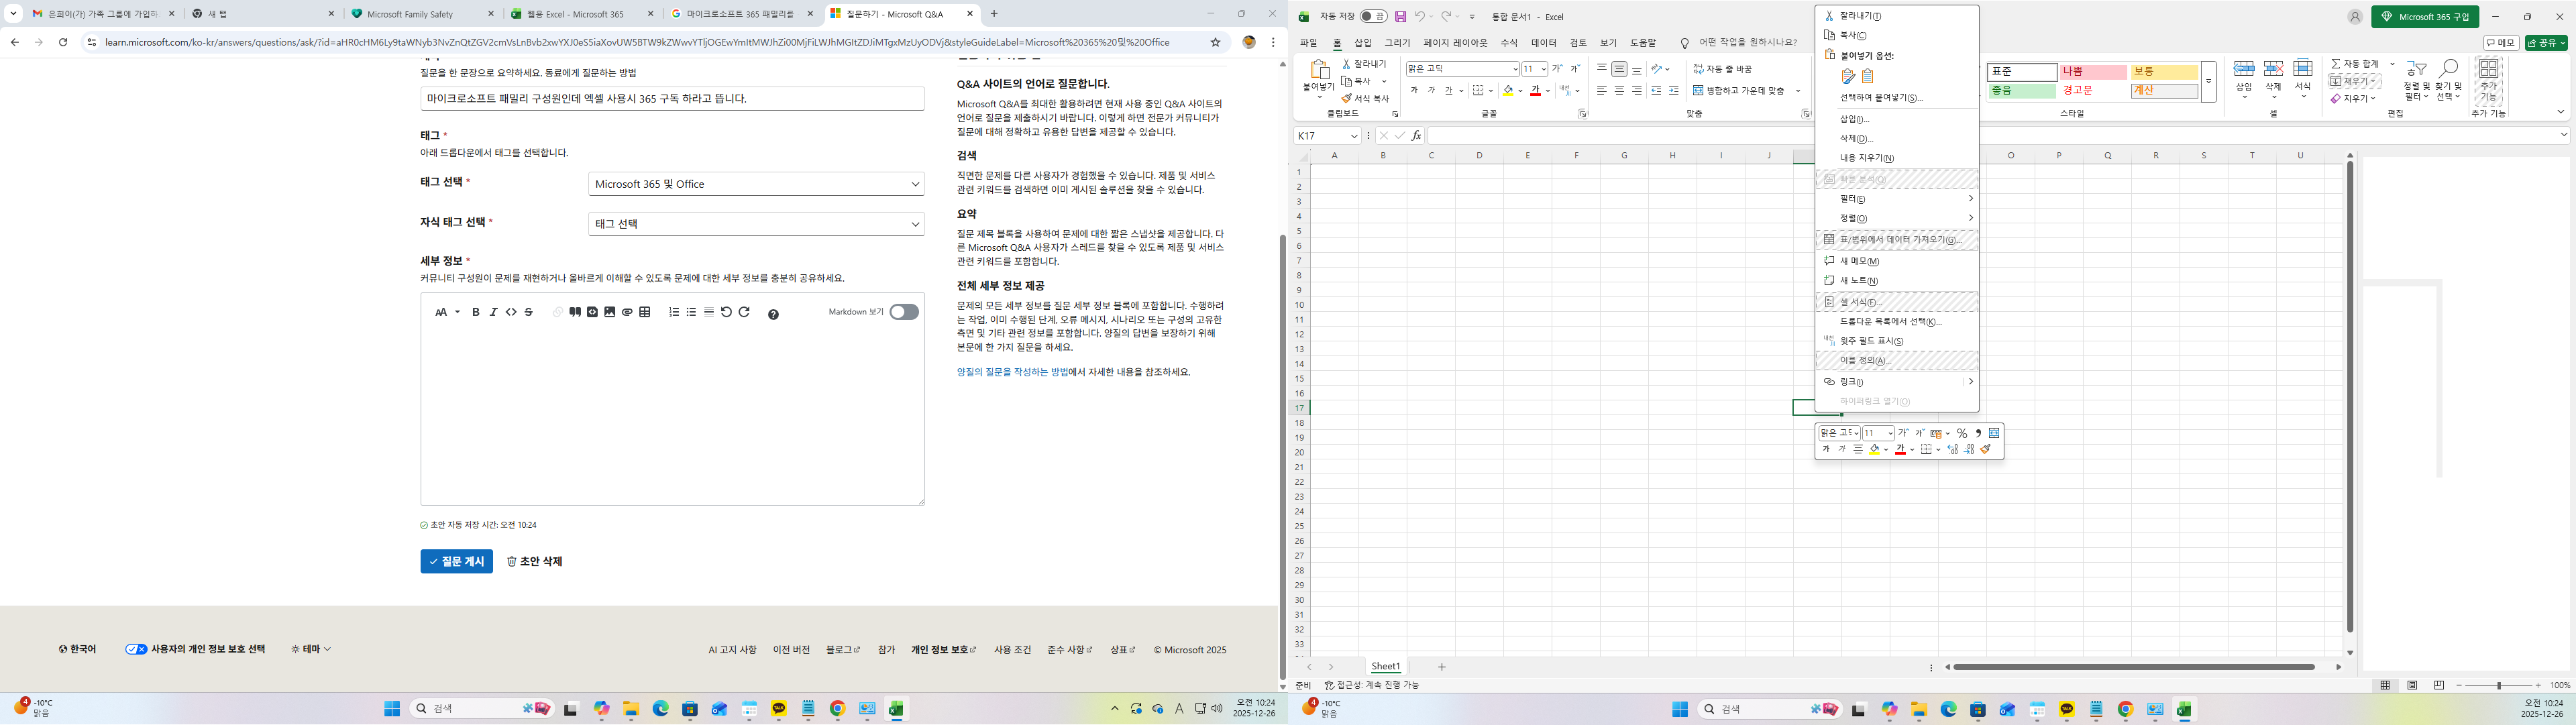Open the 정렬 및 필터 dropdown in Excel
This screenshot has height=725, width=2576.
point(2417,81)
